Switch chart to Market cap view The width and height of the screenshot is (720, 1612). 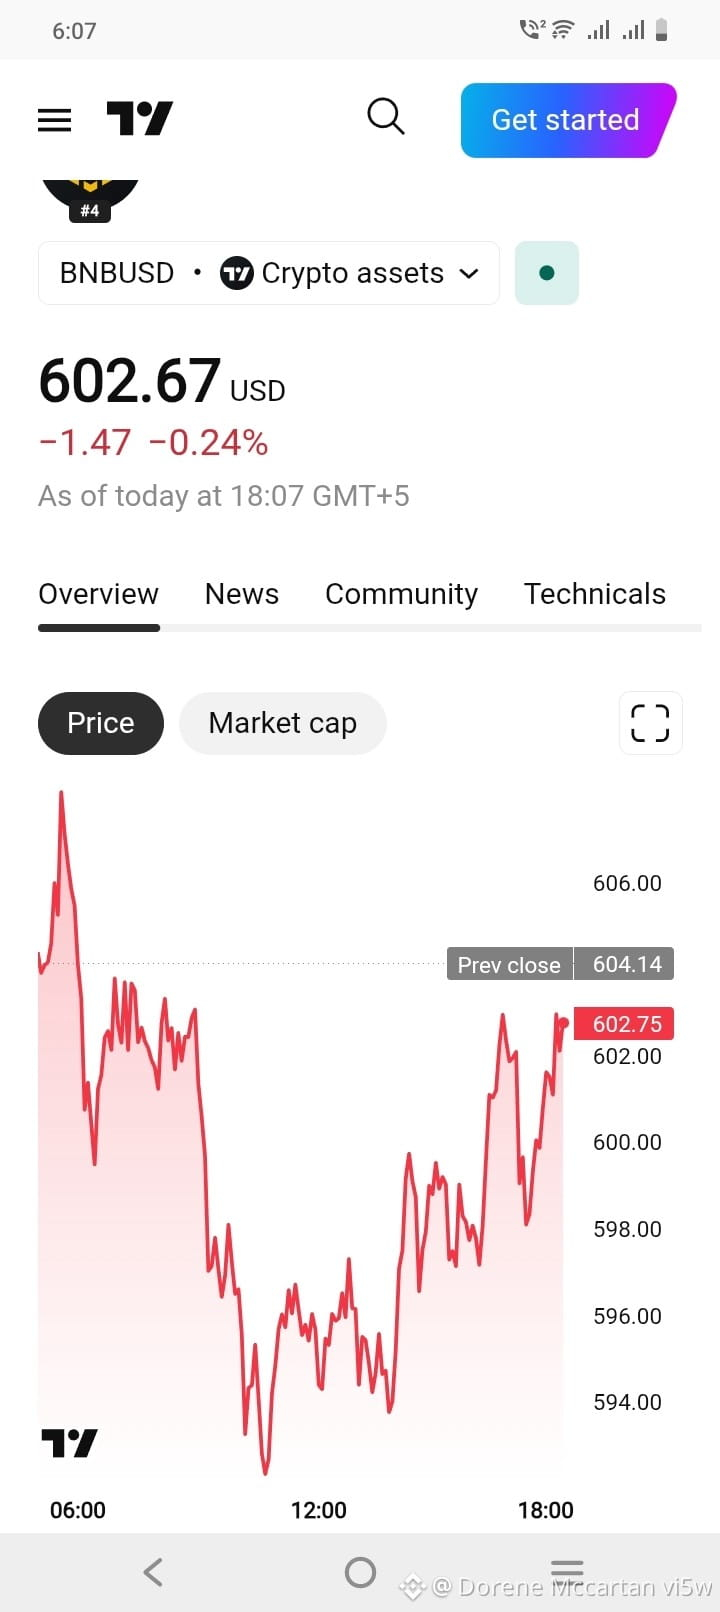coord(283,723)
